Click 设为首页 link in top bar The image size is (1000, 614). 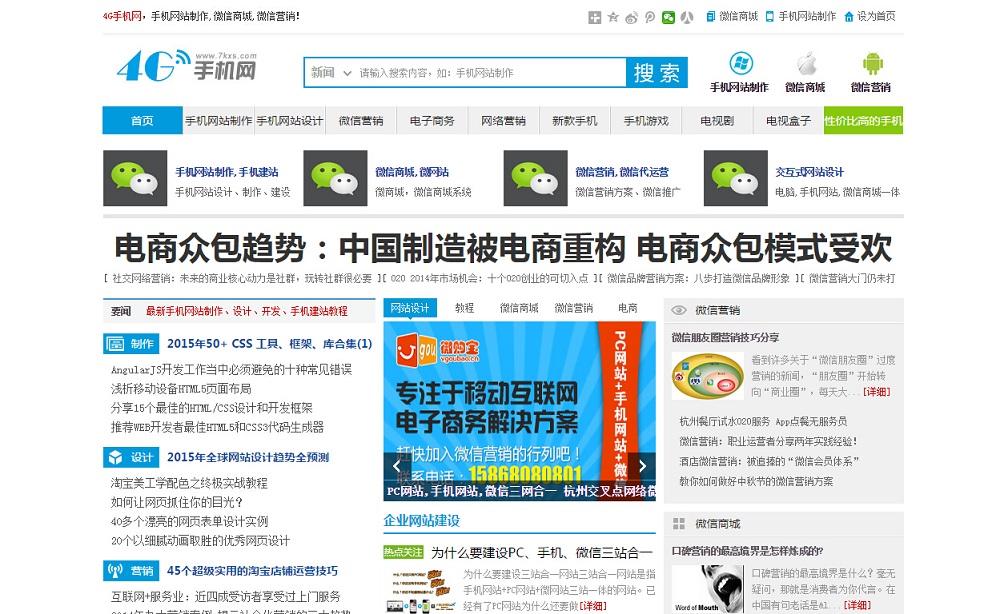pos(876,17)
